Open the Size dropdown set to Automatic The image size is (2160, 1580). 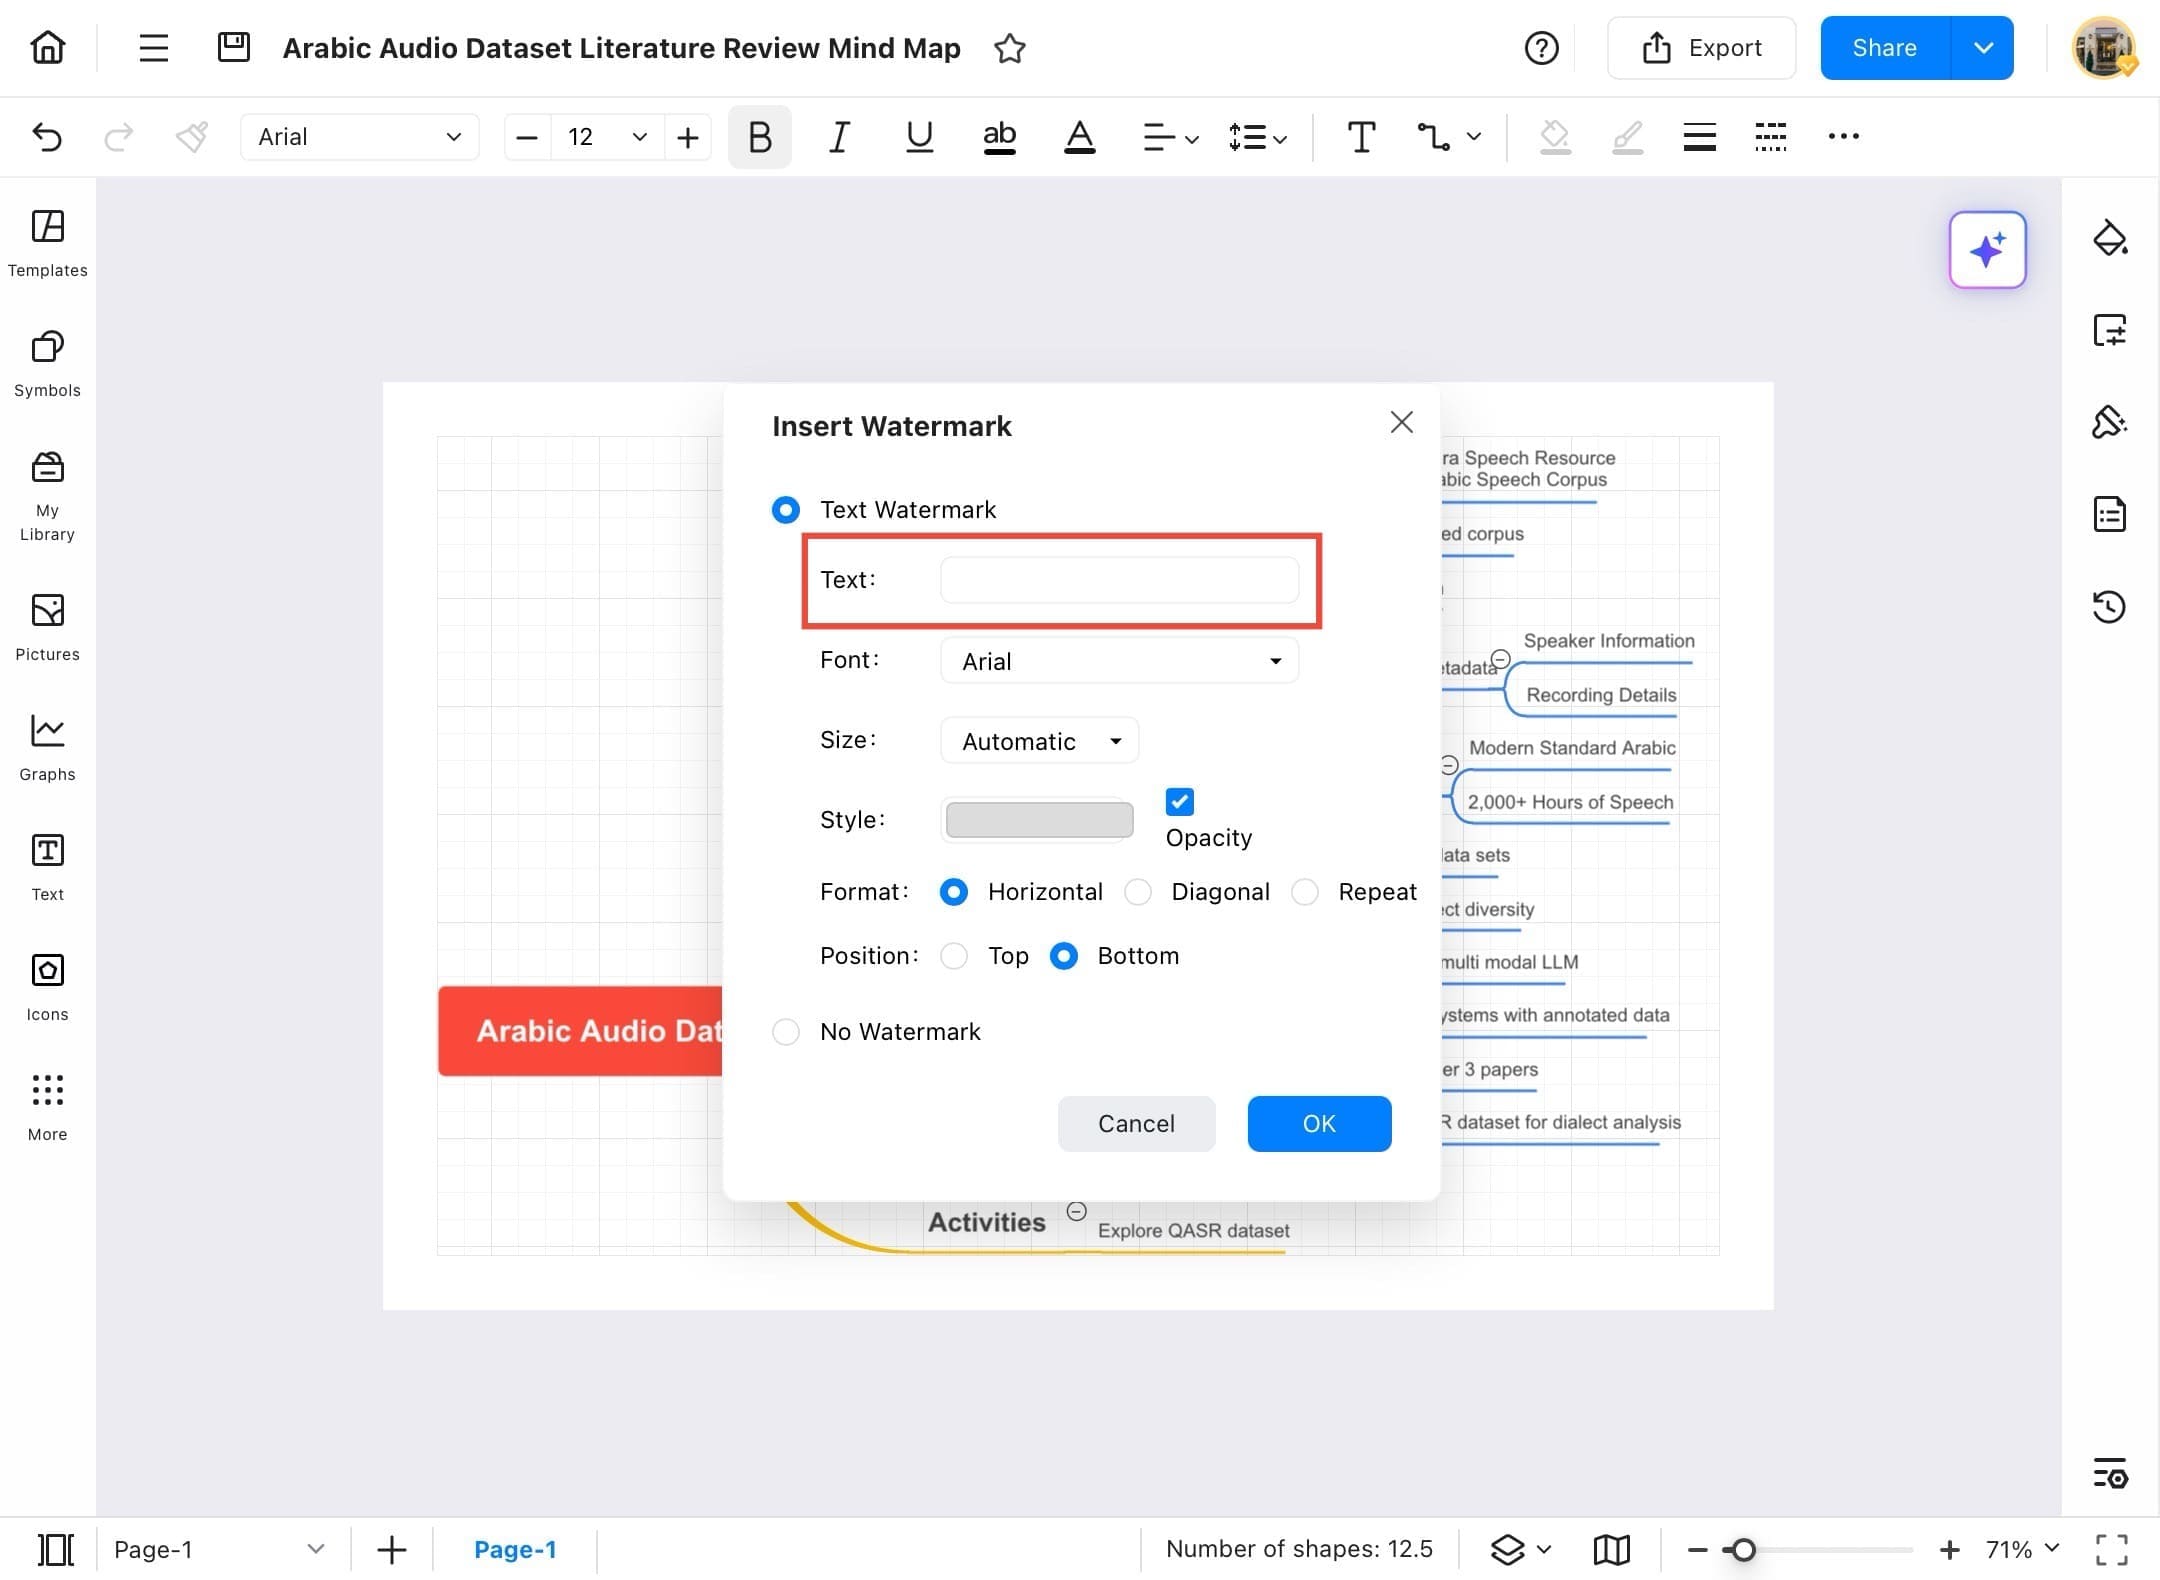(1038, 740)
